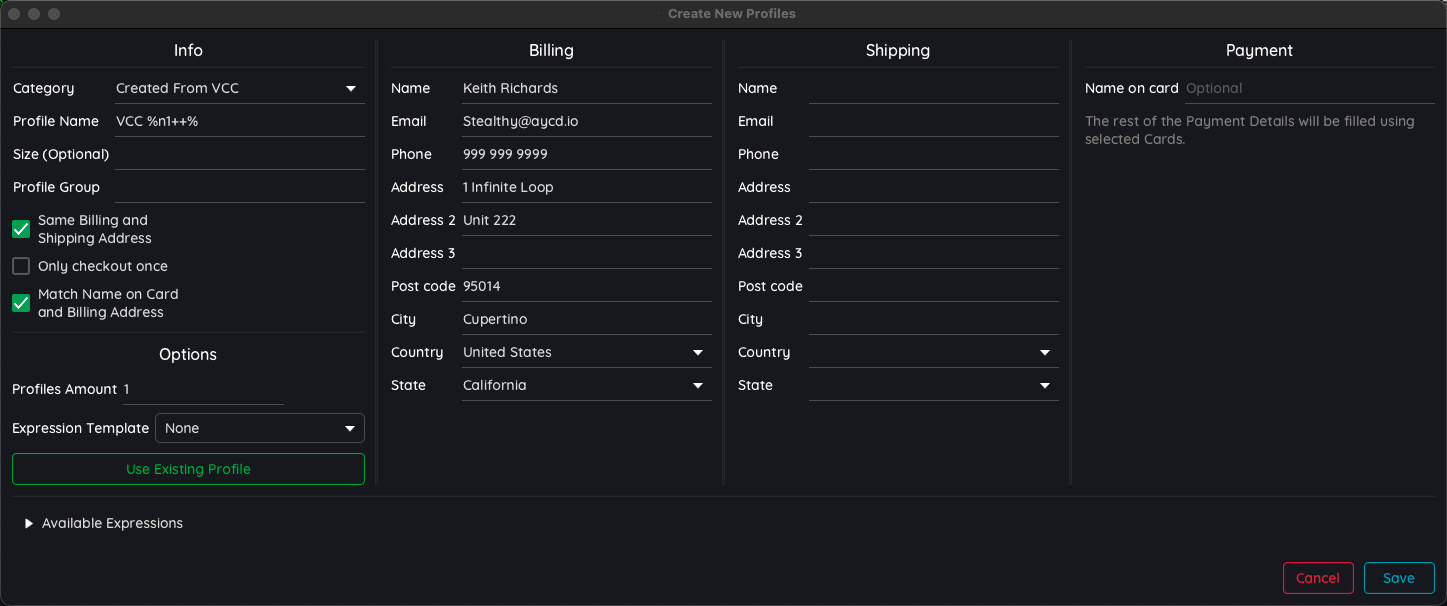Click the Profiles Amount field

[x=203, y=389]
